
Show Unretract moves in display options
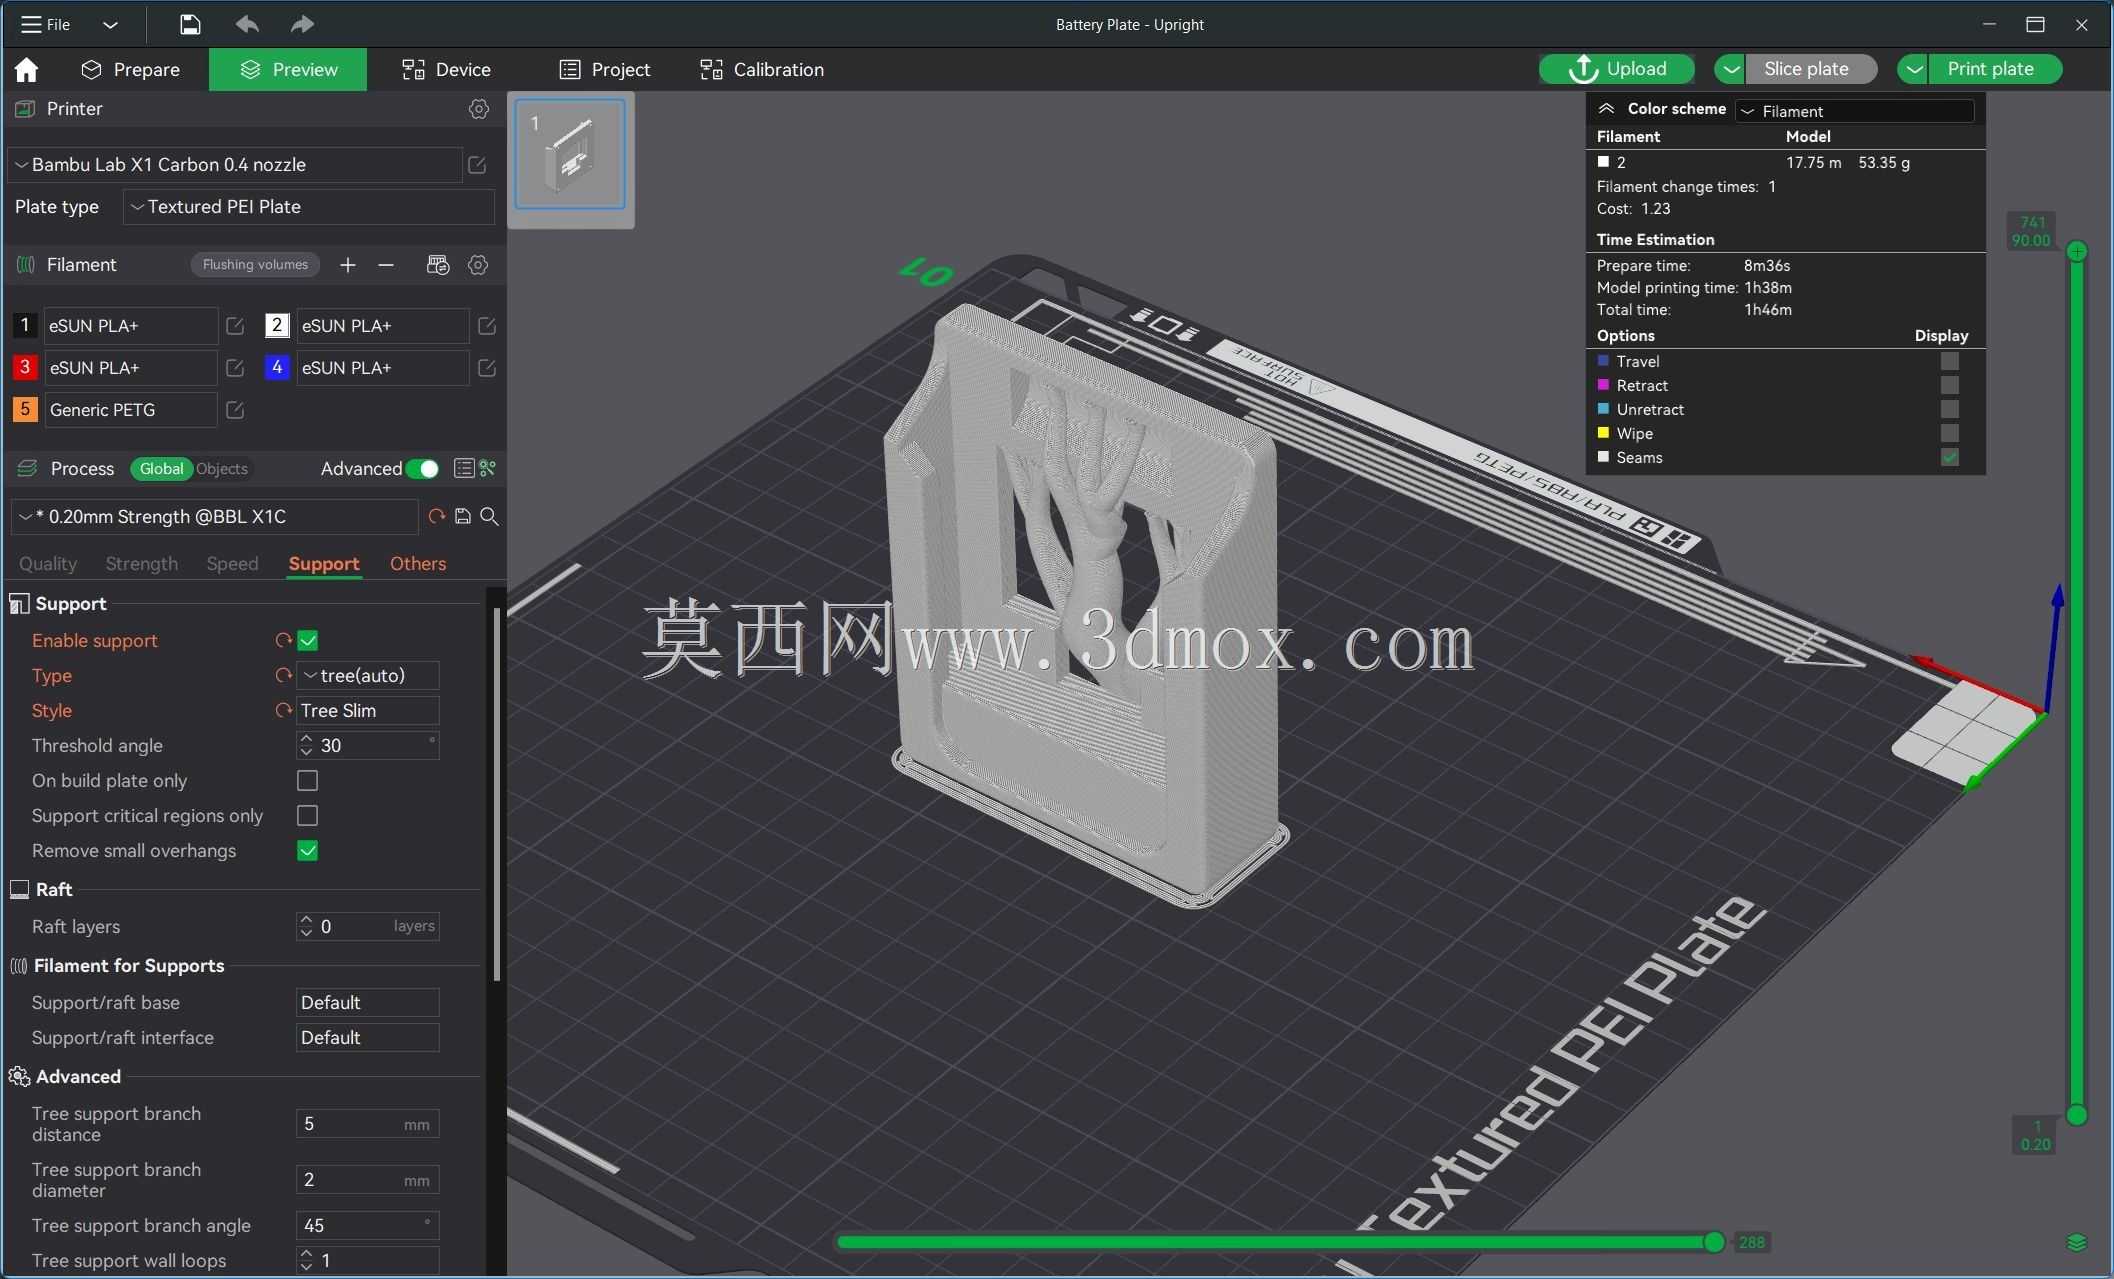1949,410
